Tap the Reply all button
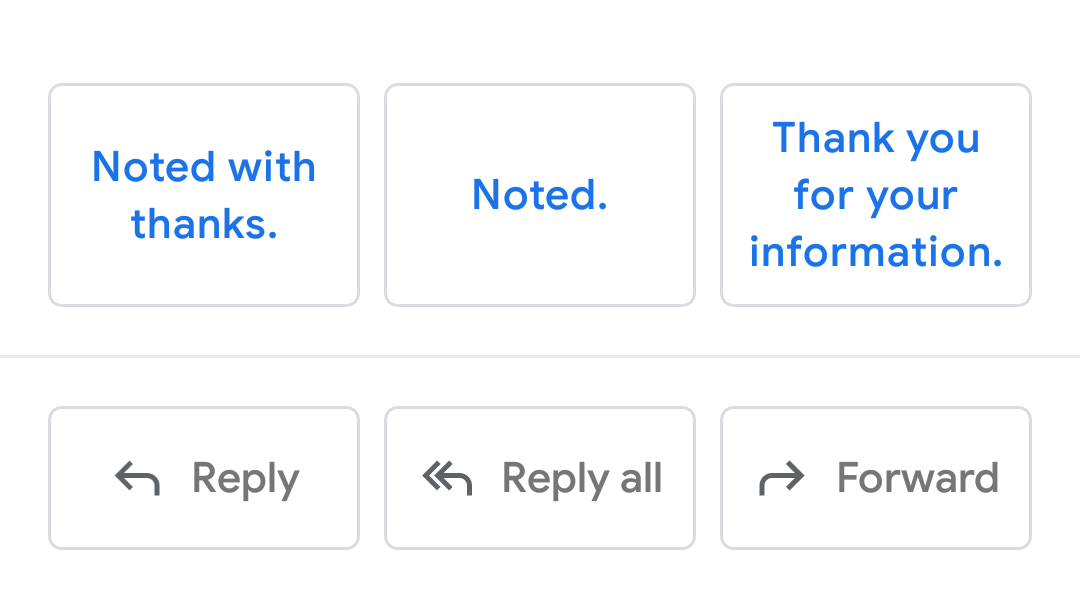Image resolution: width=1080 pixels, height=598 pixels. pyautogui.click(x=540, y=478)
